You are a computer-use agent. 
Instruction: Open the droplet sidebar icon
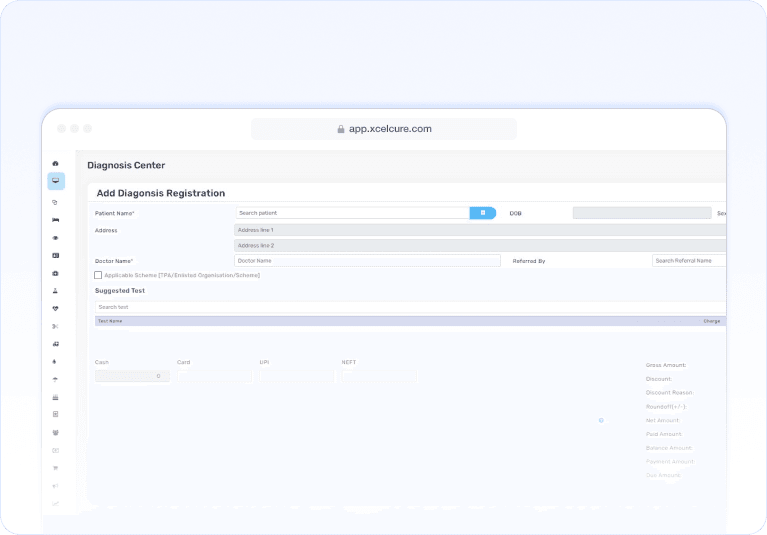click(55, 362)
